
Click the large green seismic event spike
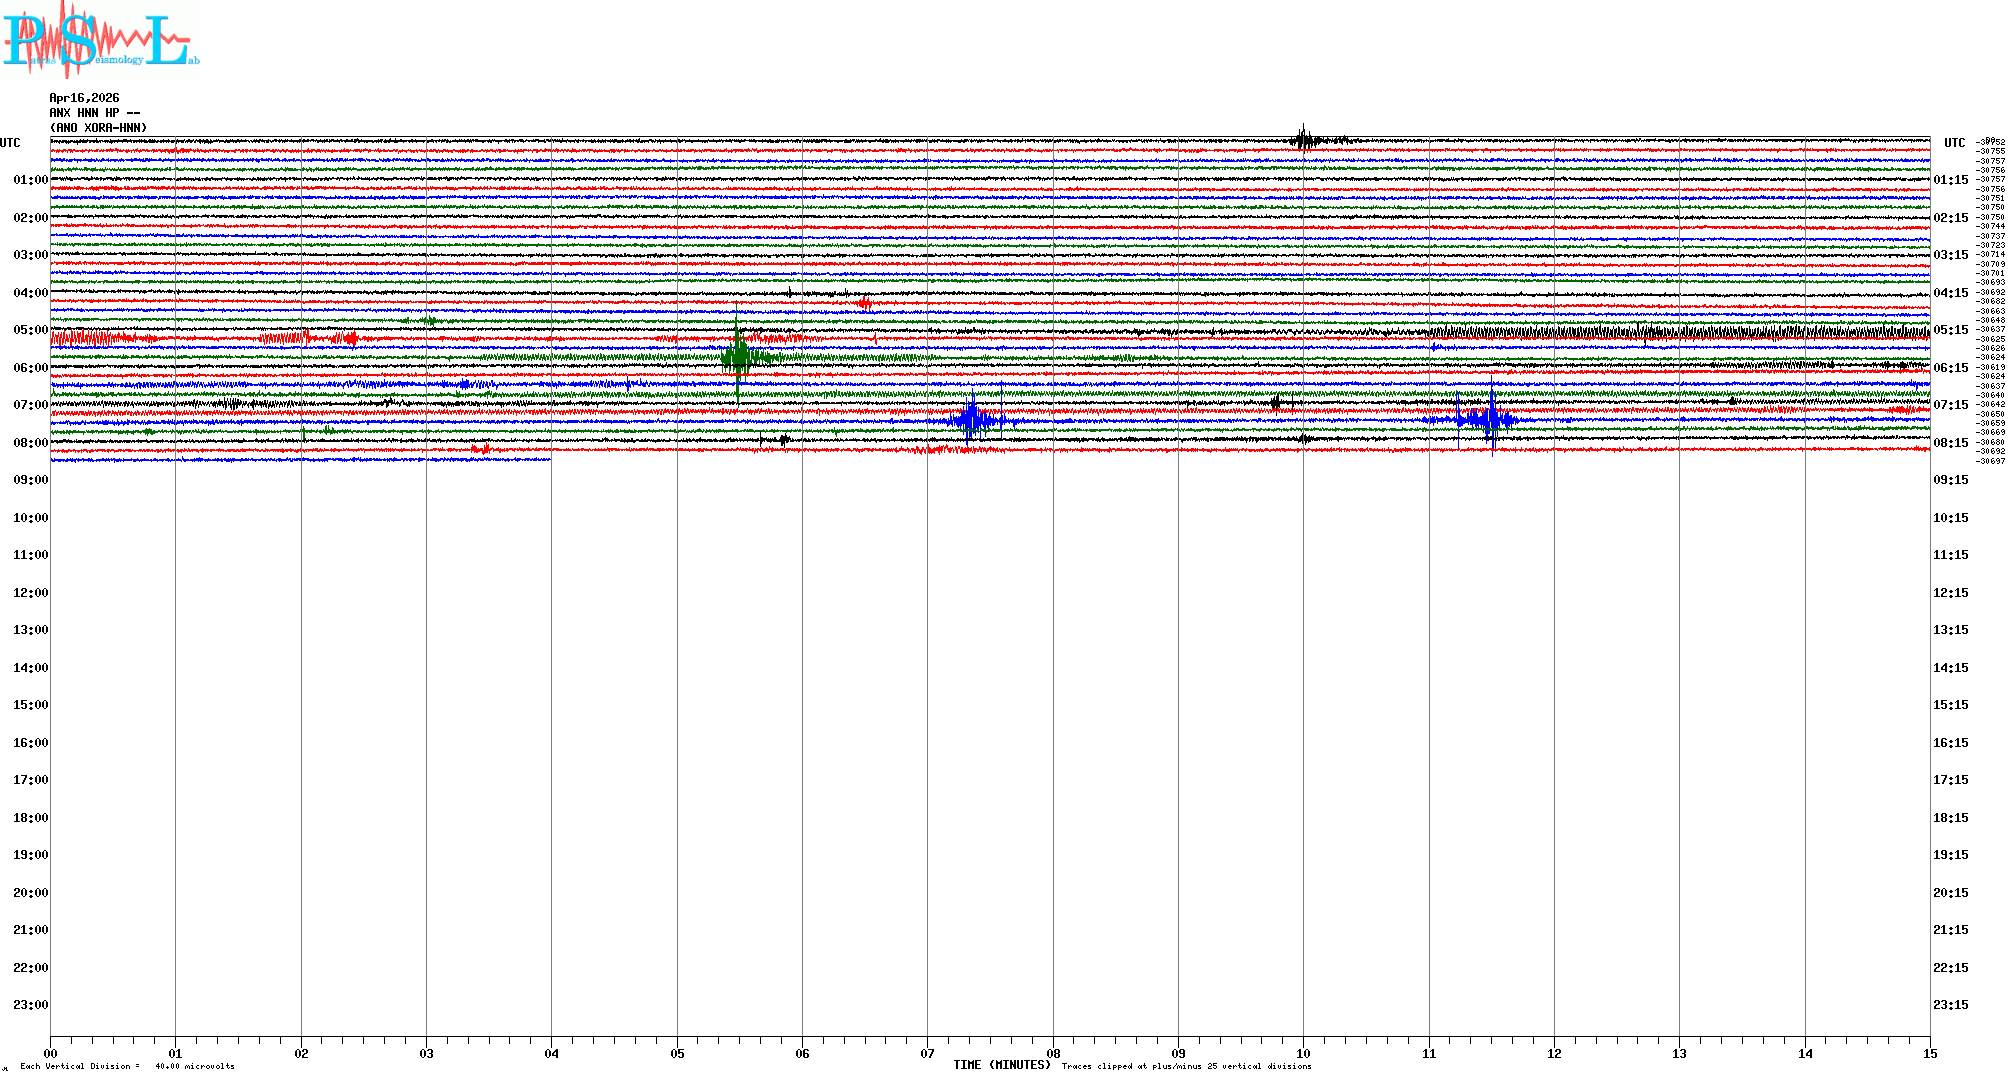coord(738,355)
